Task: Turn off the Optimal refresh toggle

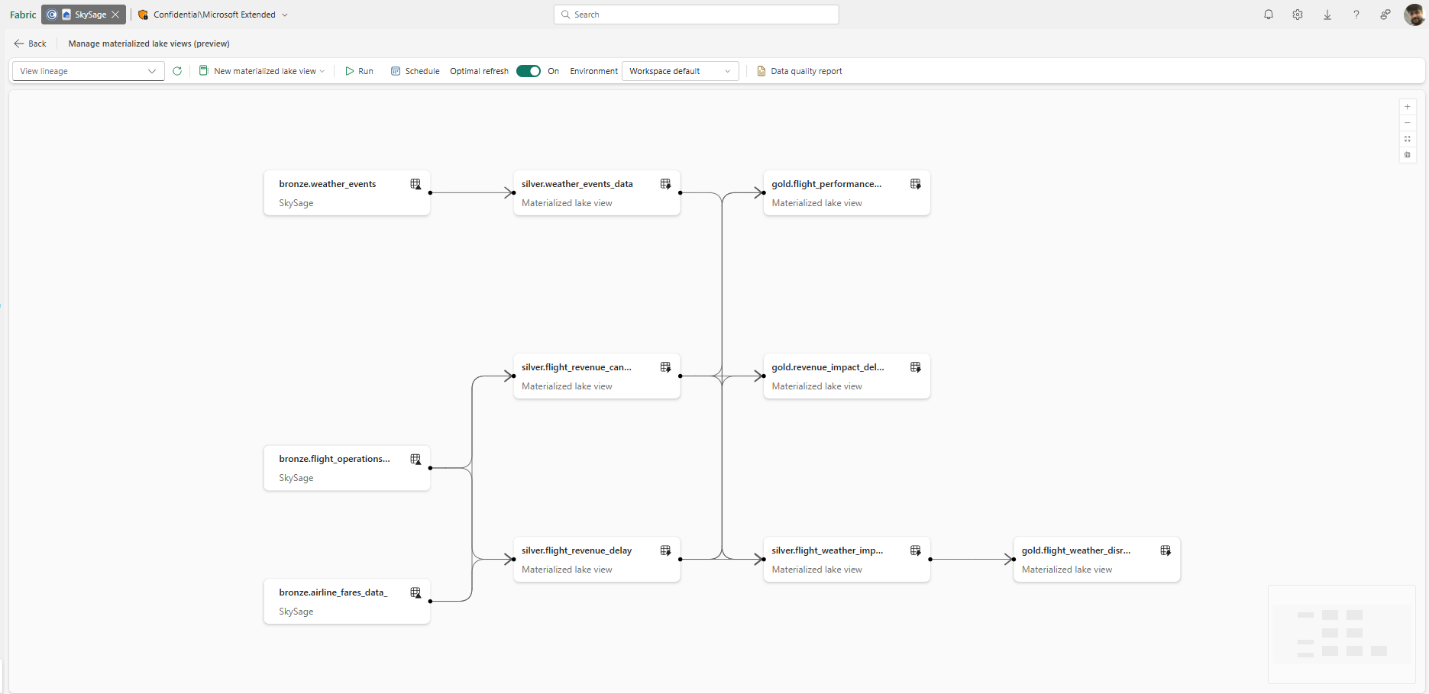Action: click(x=528, y=71)
